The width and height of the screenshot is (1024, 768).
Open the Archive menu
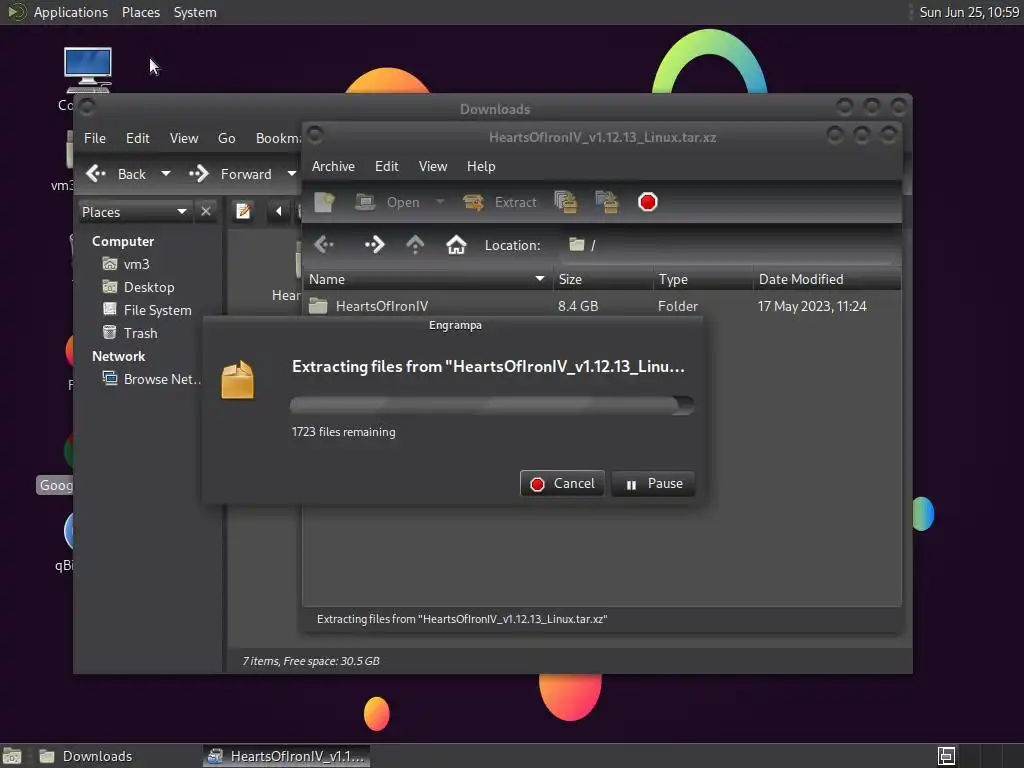[x=333, y=167]
